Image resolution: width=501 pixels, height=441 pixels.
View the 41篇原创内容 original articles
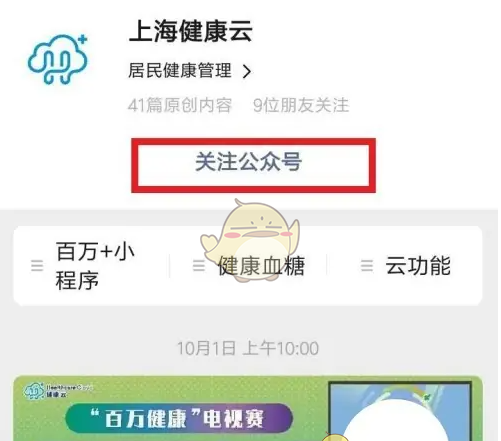pos(180,105)
